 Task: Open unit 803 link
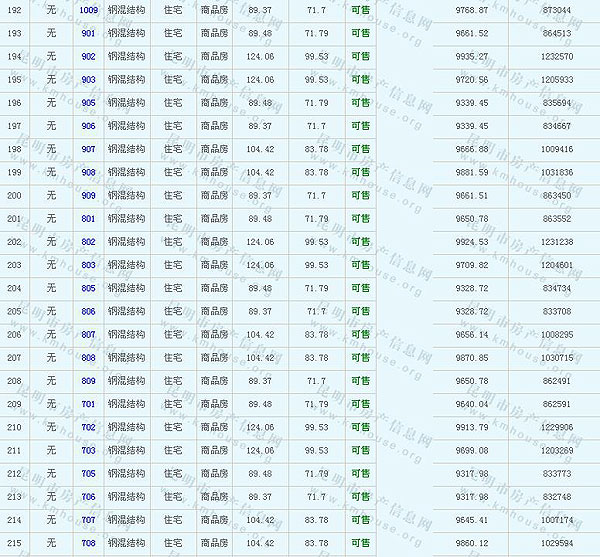pos(89,265)
